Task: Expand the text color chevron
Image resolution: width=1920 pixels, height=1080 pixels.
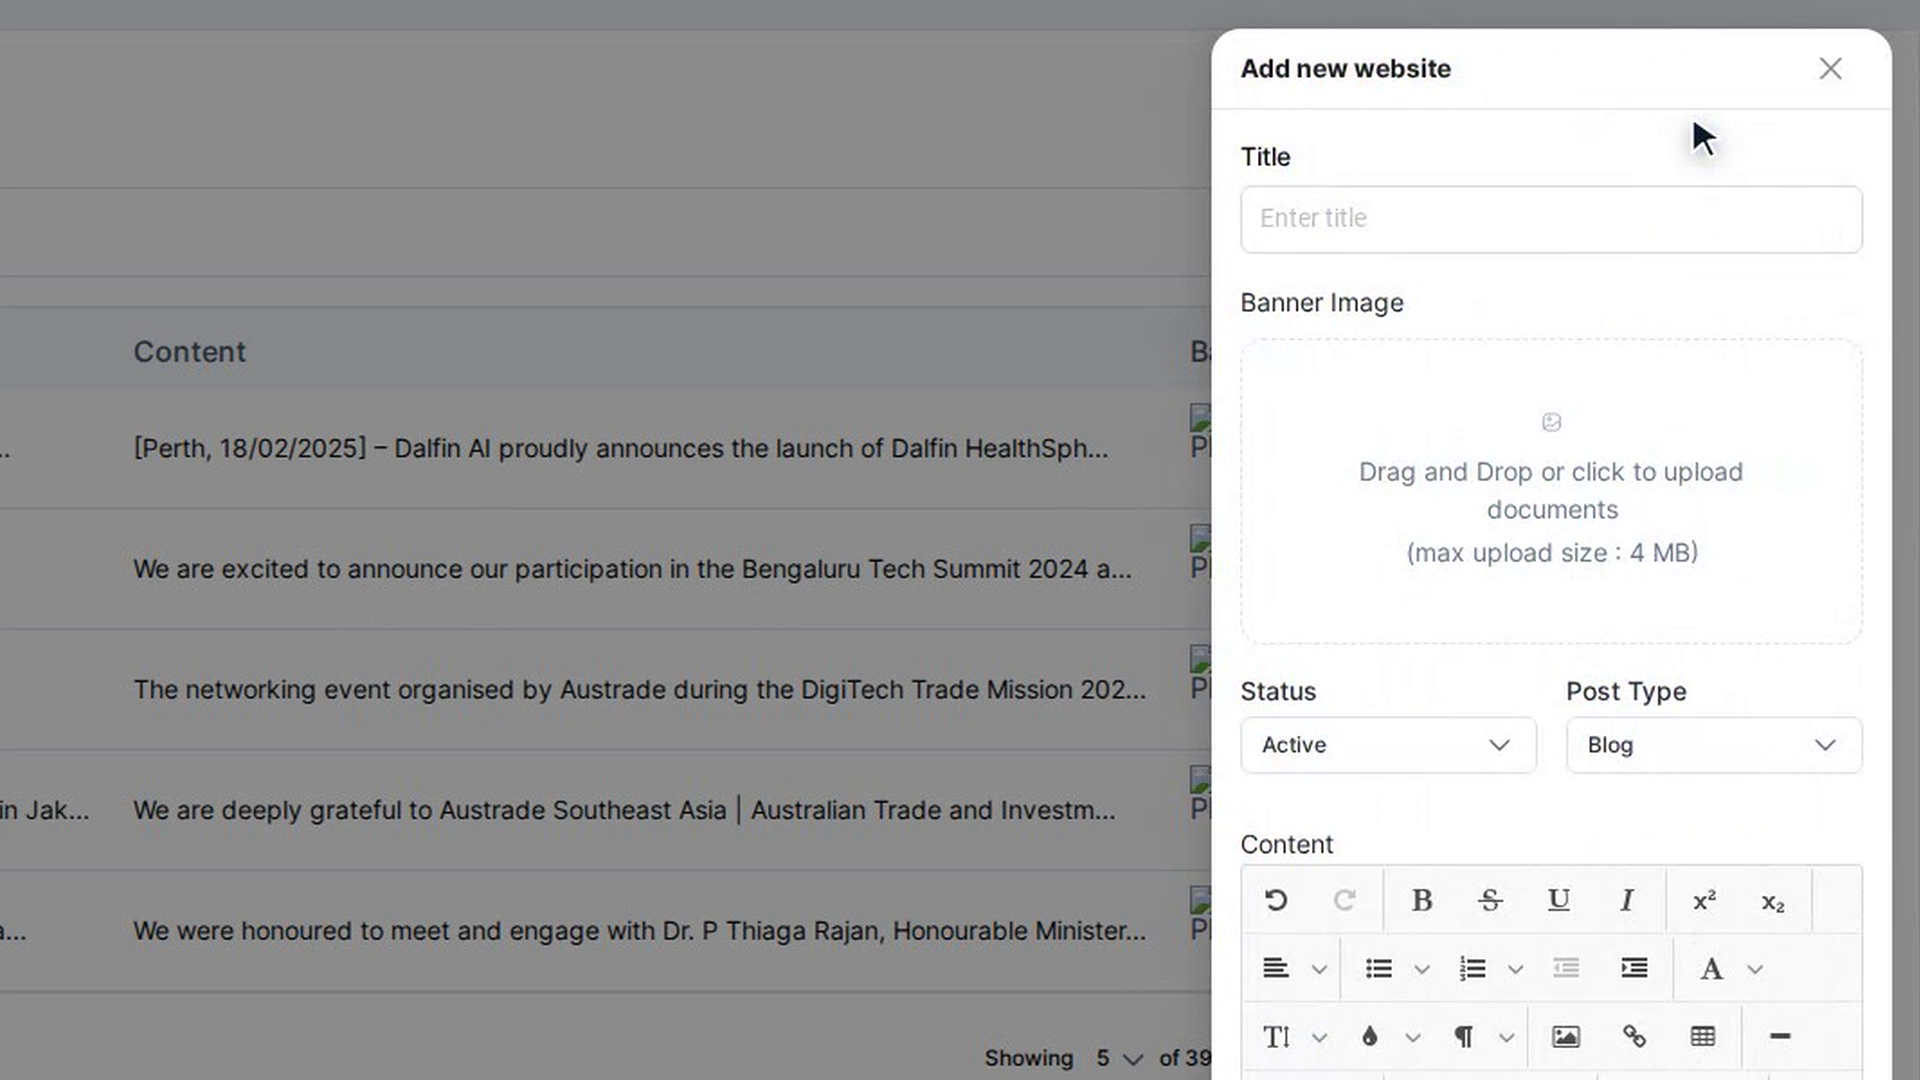Action: 1413,1038
